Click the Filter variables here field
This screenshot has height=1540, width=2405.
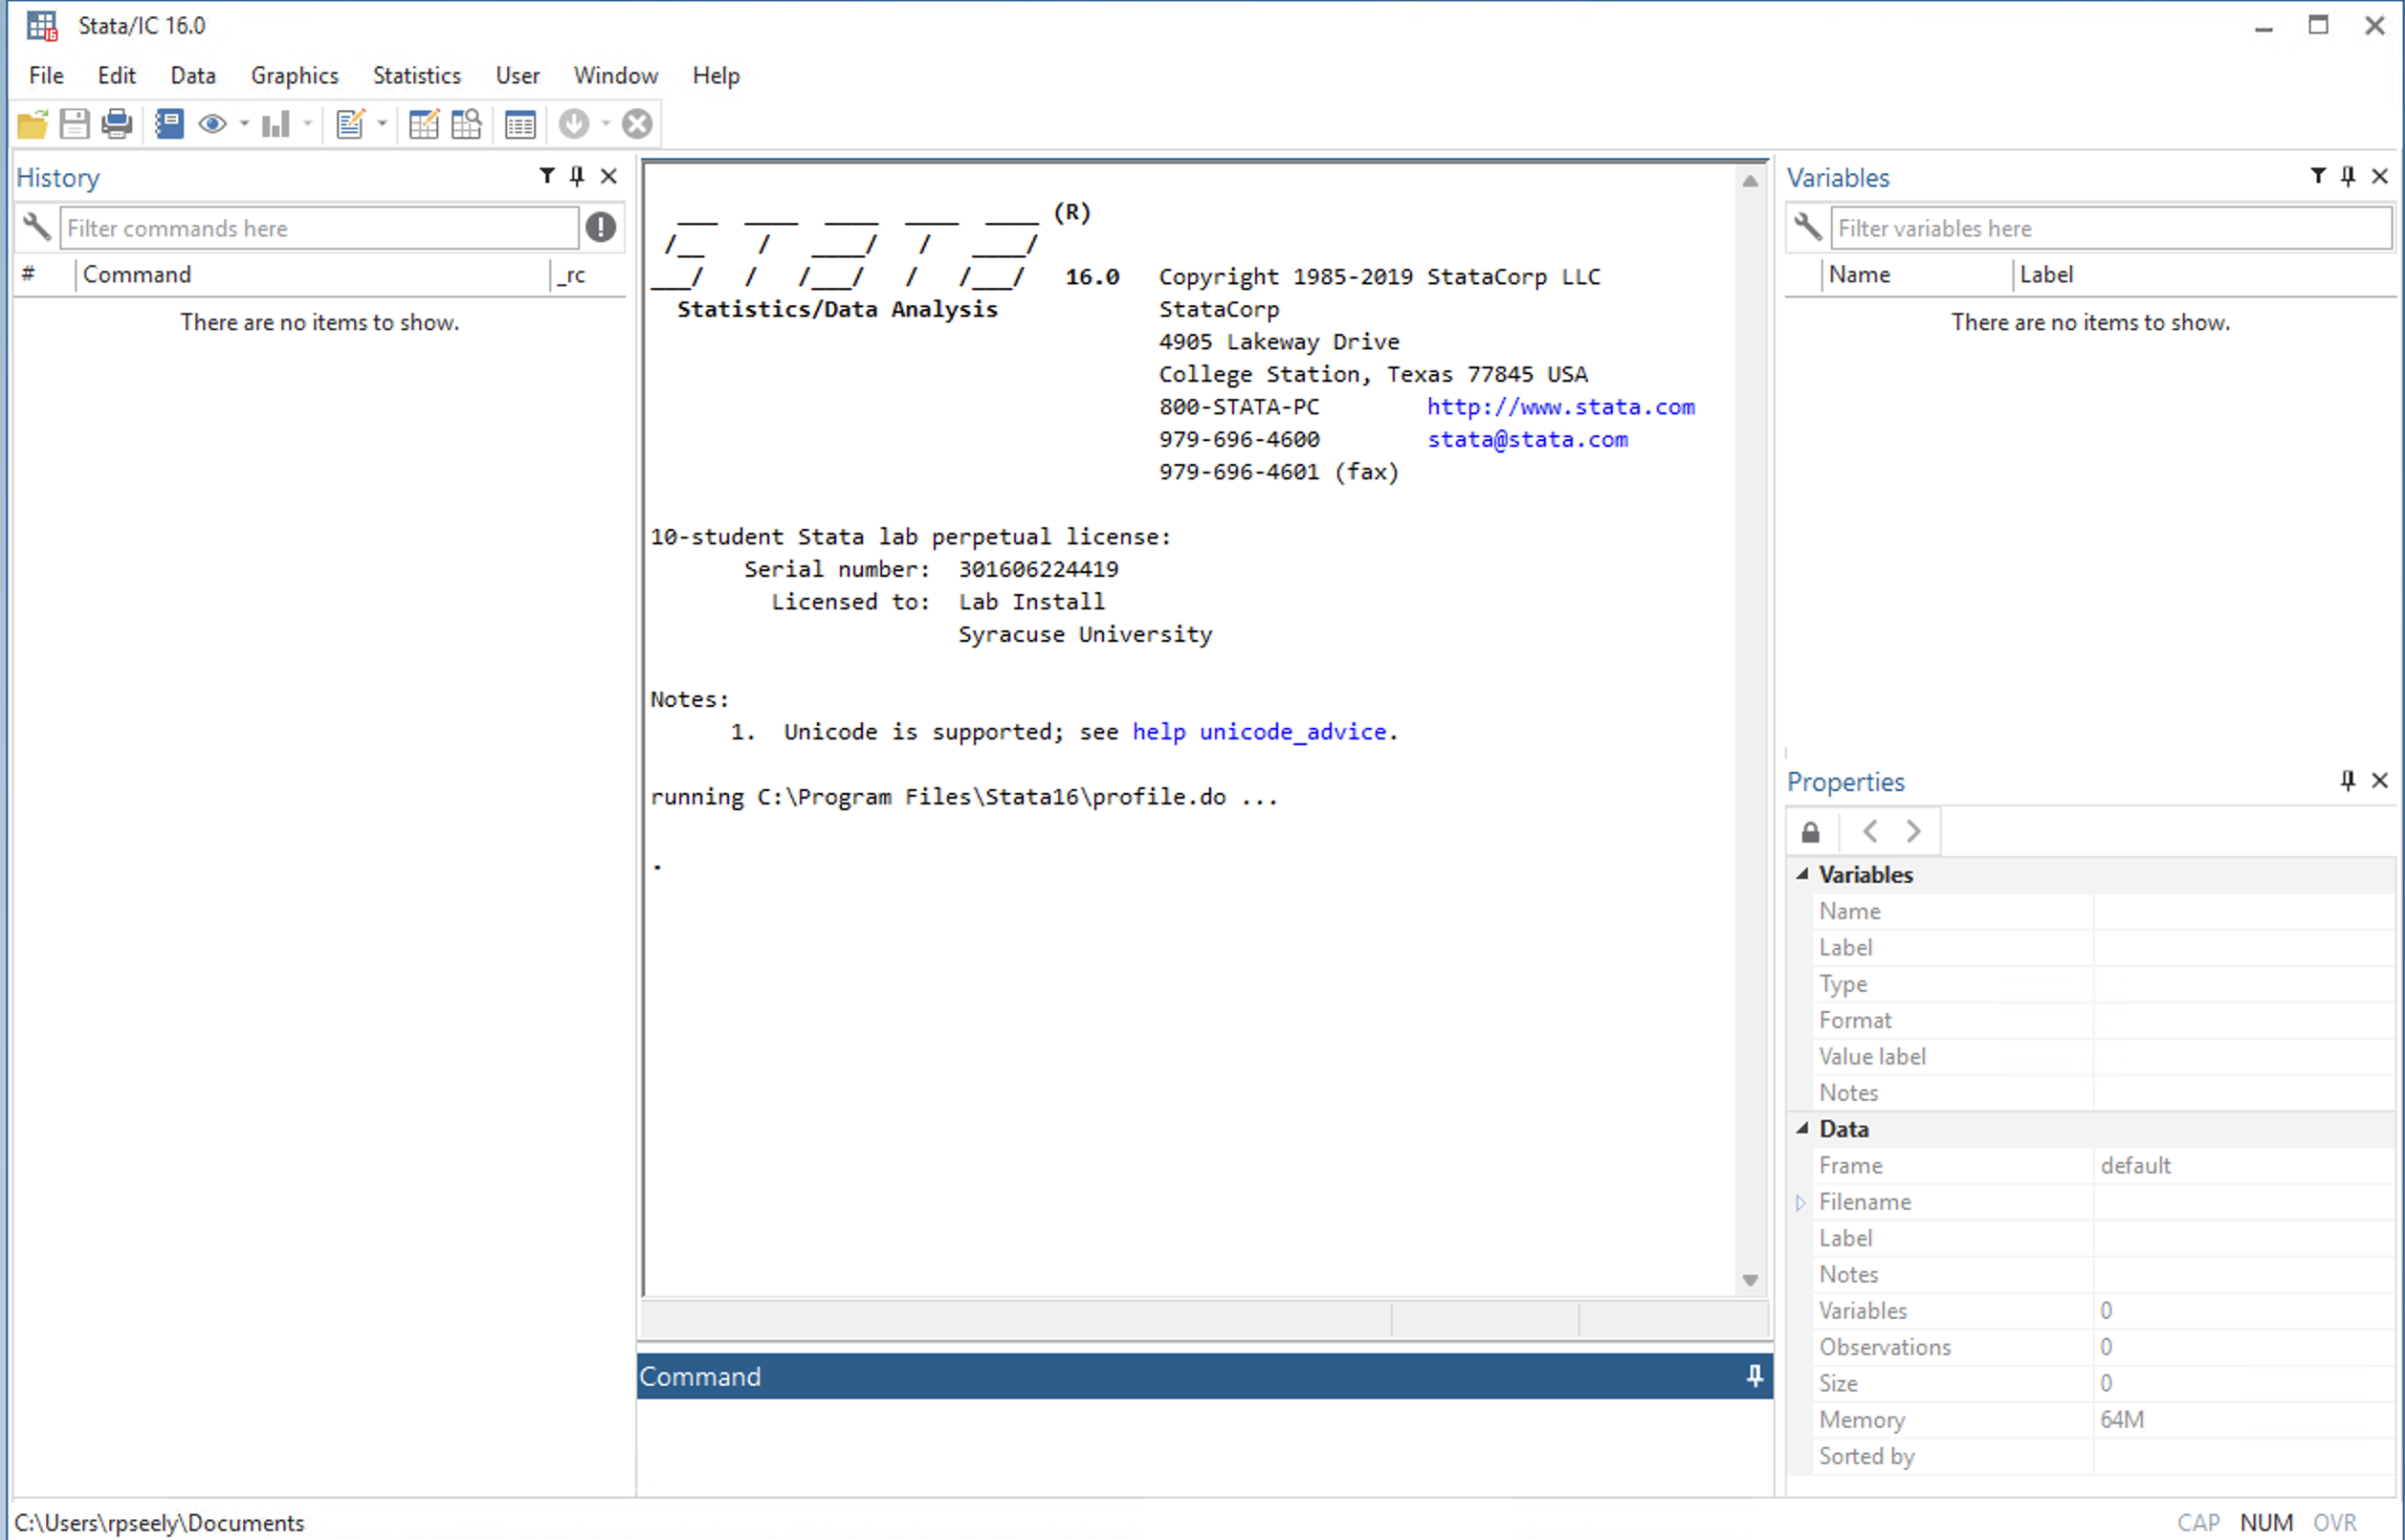point(2112,228)
